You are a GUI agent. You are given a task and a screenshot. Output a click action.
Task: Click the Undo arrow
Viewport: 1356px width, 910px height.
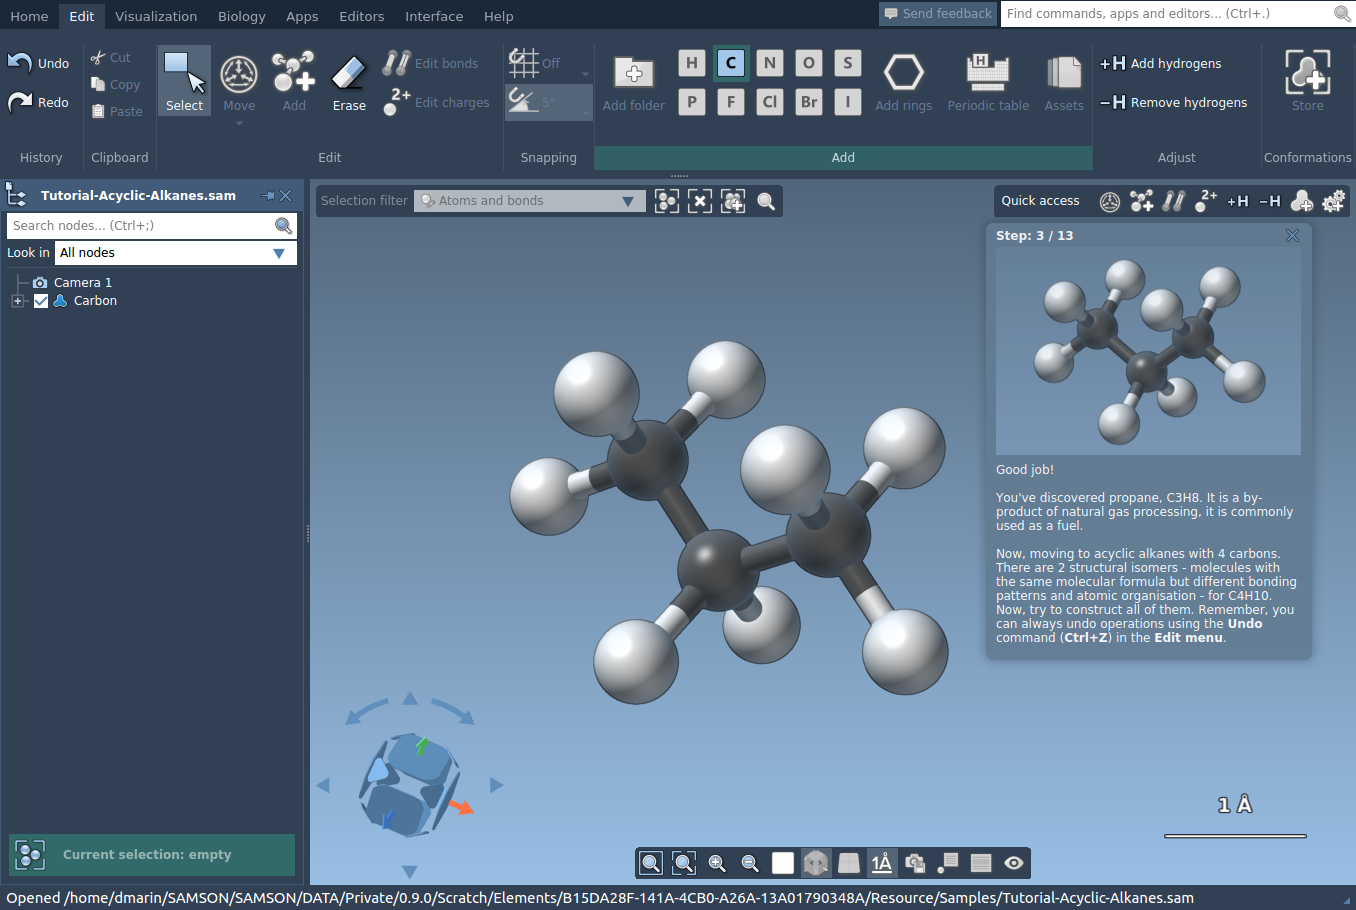coord(21,63)
